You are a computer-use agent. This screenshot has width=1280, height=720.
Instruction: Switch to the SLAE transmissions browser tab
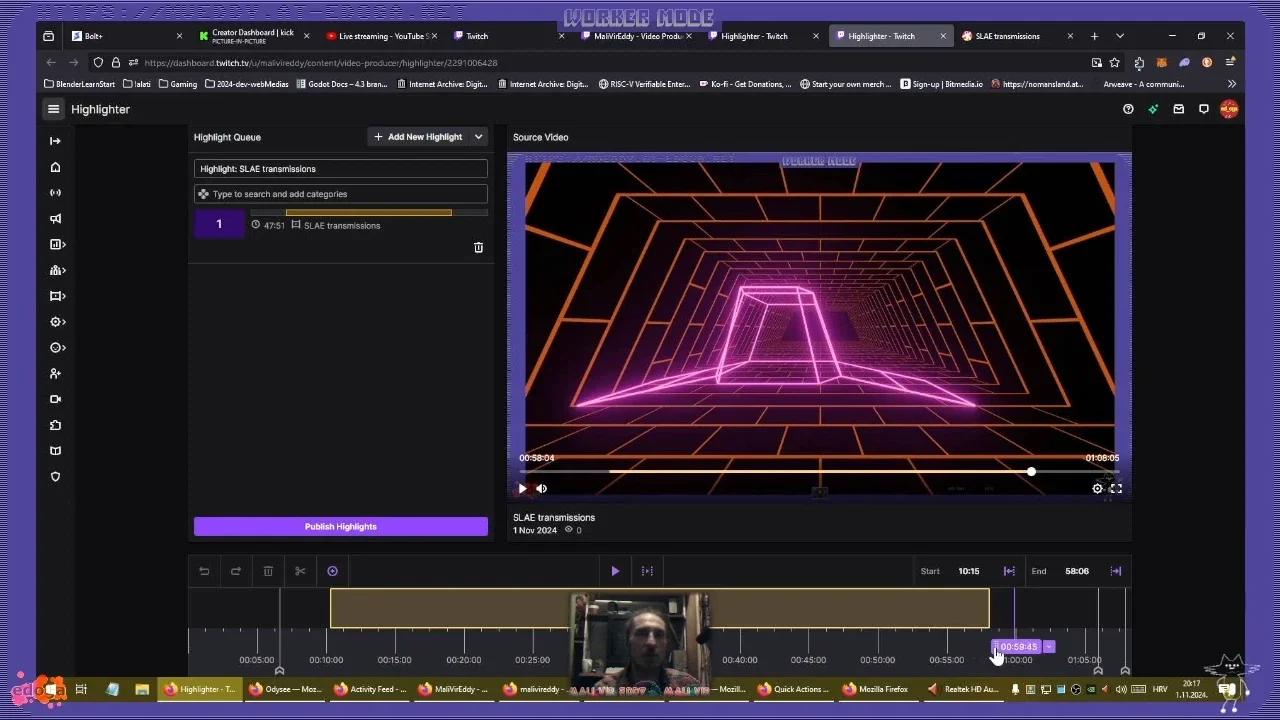(x=1008, y=36)
